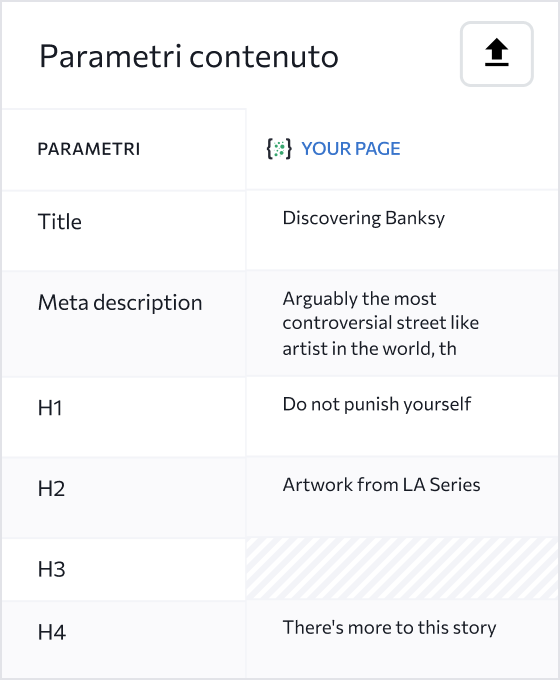
Task: Click the Parametri contenuto panel heading
Action: 189,56
